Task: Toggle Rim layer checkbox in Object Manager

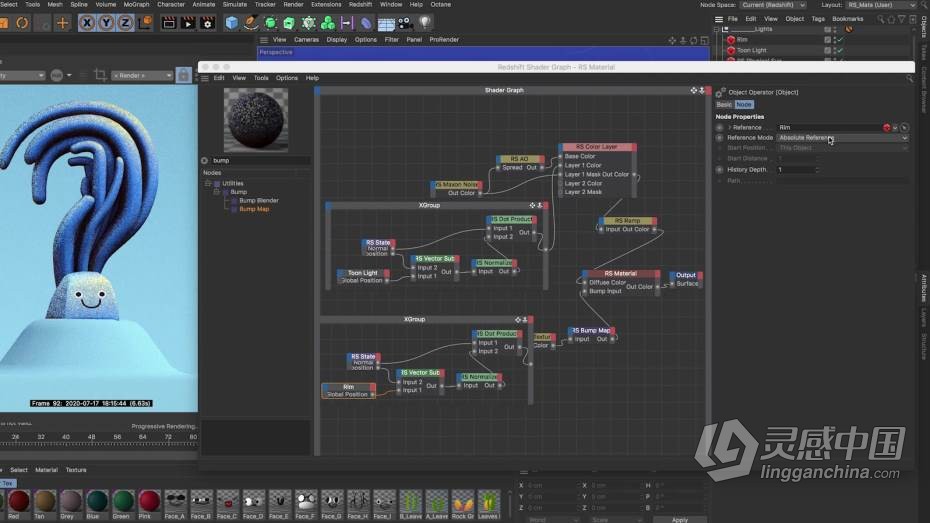Action: click(x=827, y=40)
